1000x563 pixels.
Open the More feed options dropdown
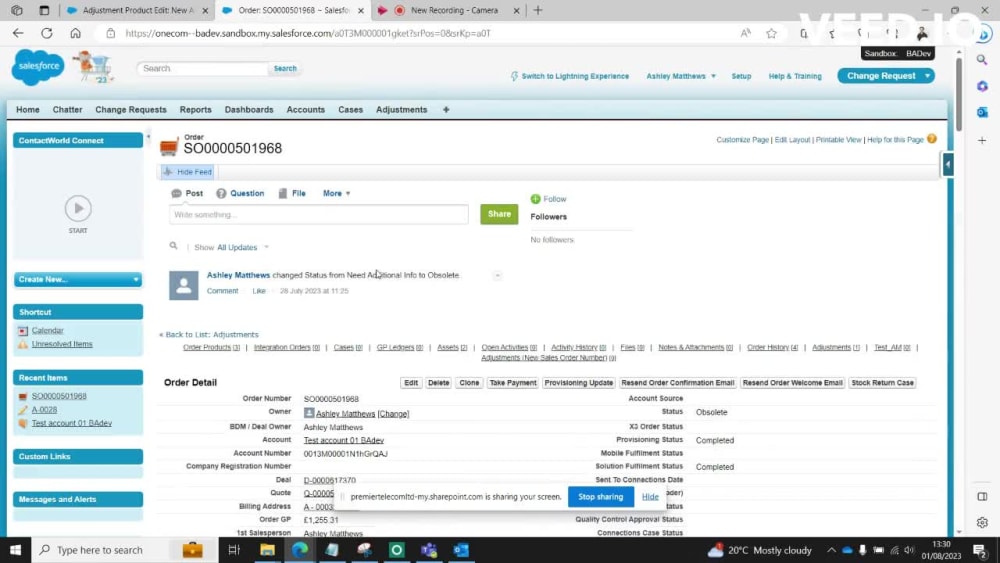(336, 193)
